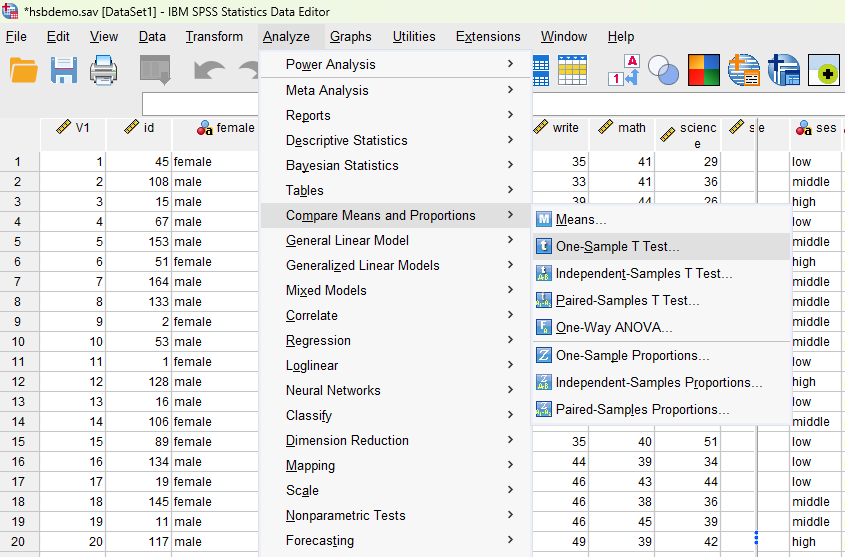Image resolution: width=845 pixels, height=557 pixels.
Task: Select Means... in the submenu
Action: 661,219
